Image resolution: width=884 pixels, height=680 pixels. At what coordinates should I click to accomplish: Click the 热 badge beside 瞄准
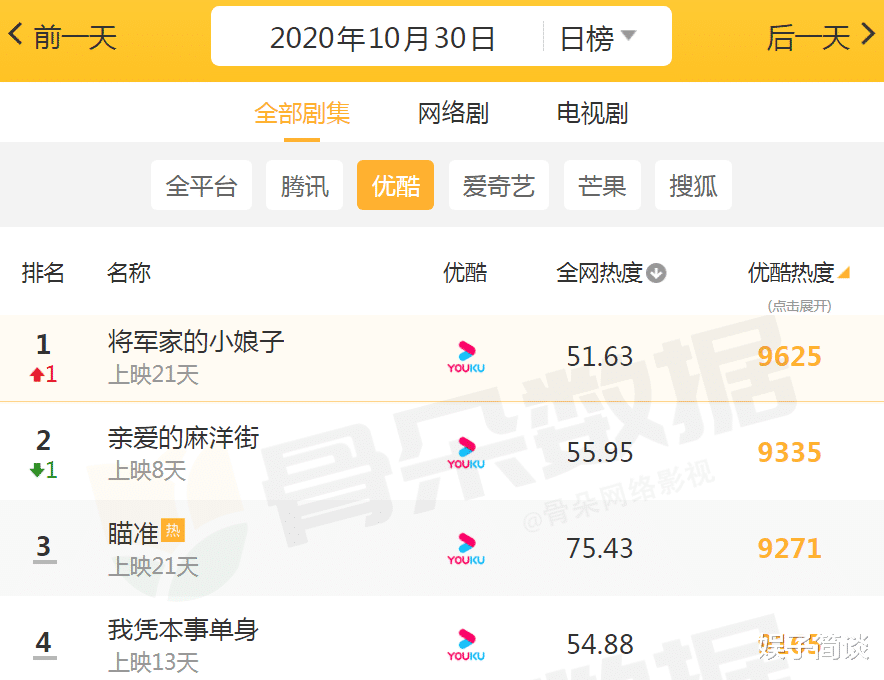[x=172, y=531]
